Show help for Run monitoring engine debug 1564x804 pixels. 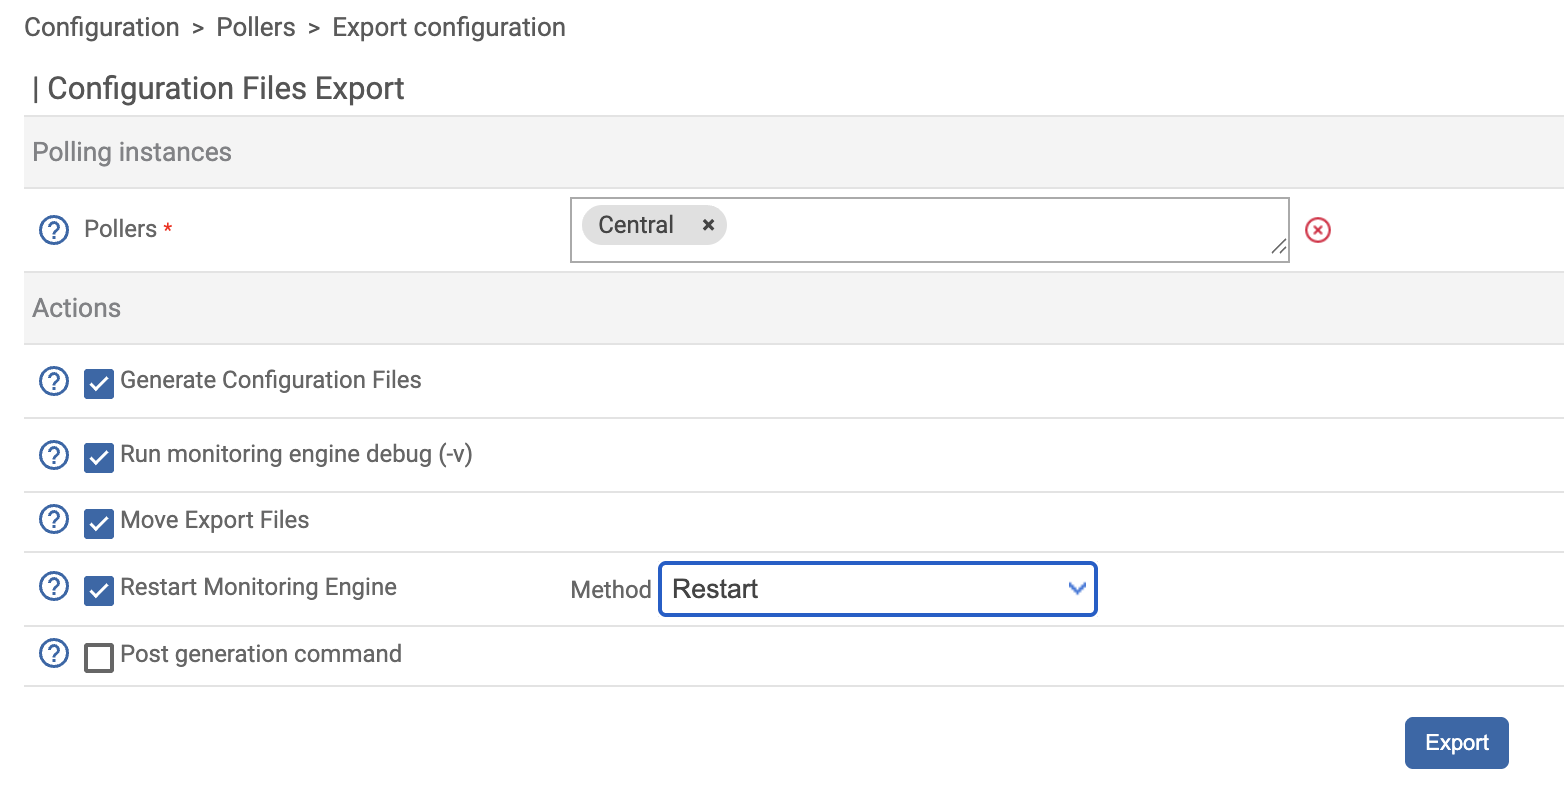(x=53, y=455)
